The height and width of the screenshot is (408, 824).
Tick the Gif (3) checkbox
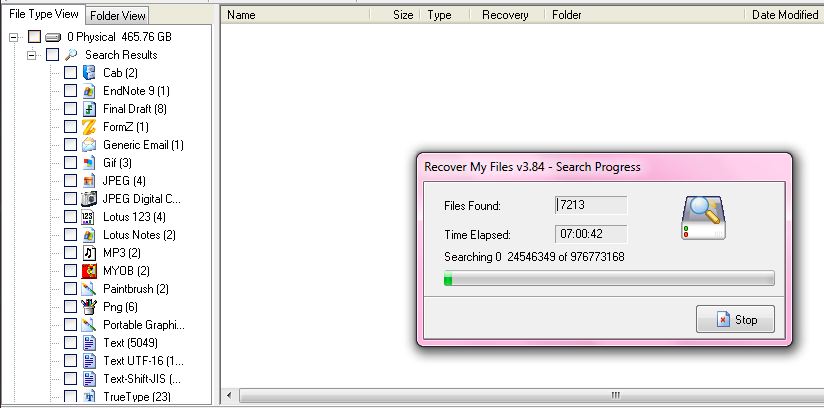point(70,163)
